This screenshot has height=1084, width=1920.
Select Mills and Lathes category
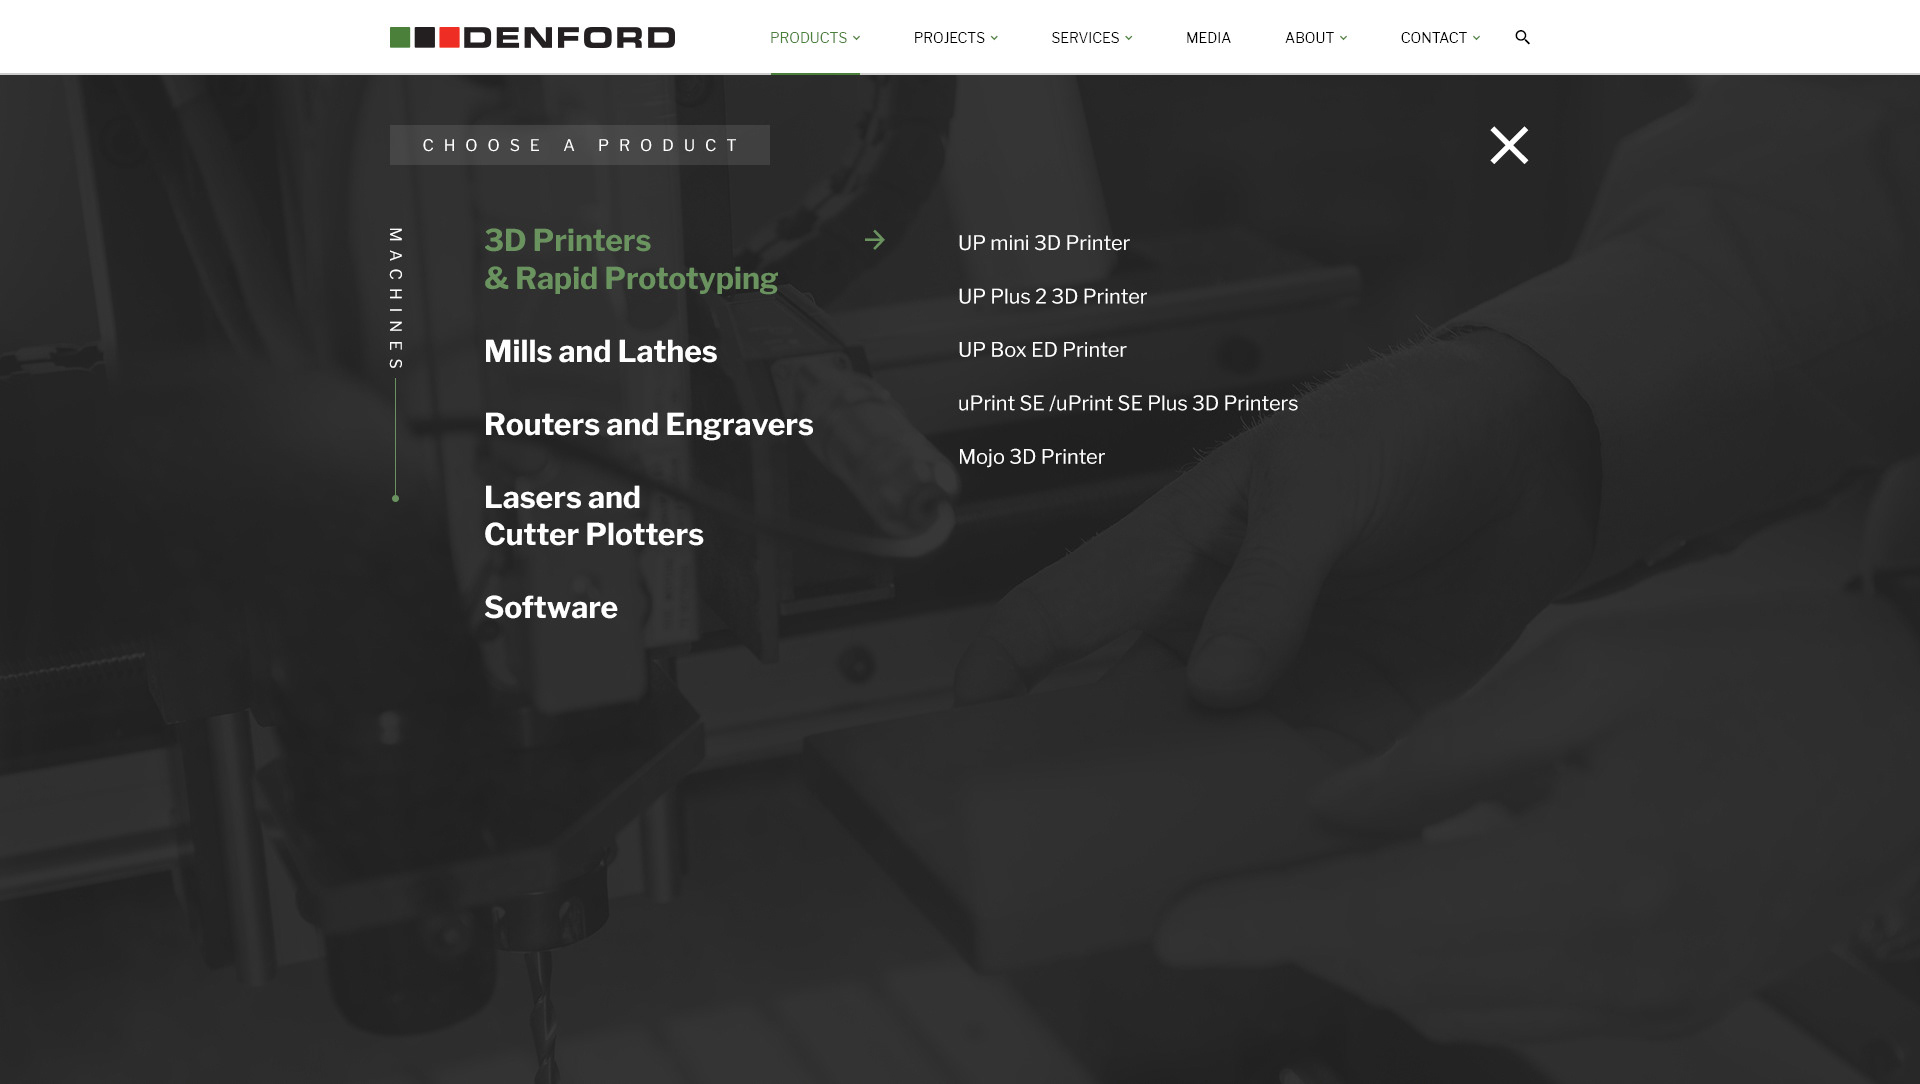600,351
